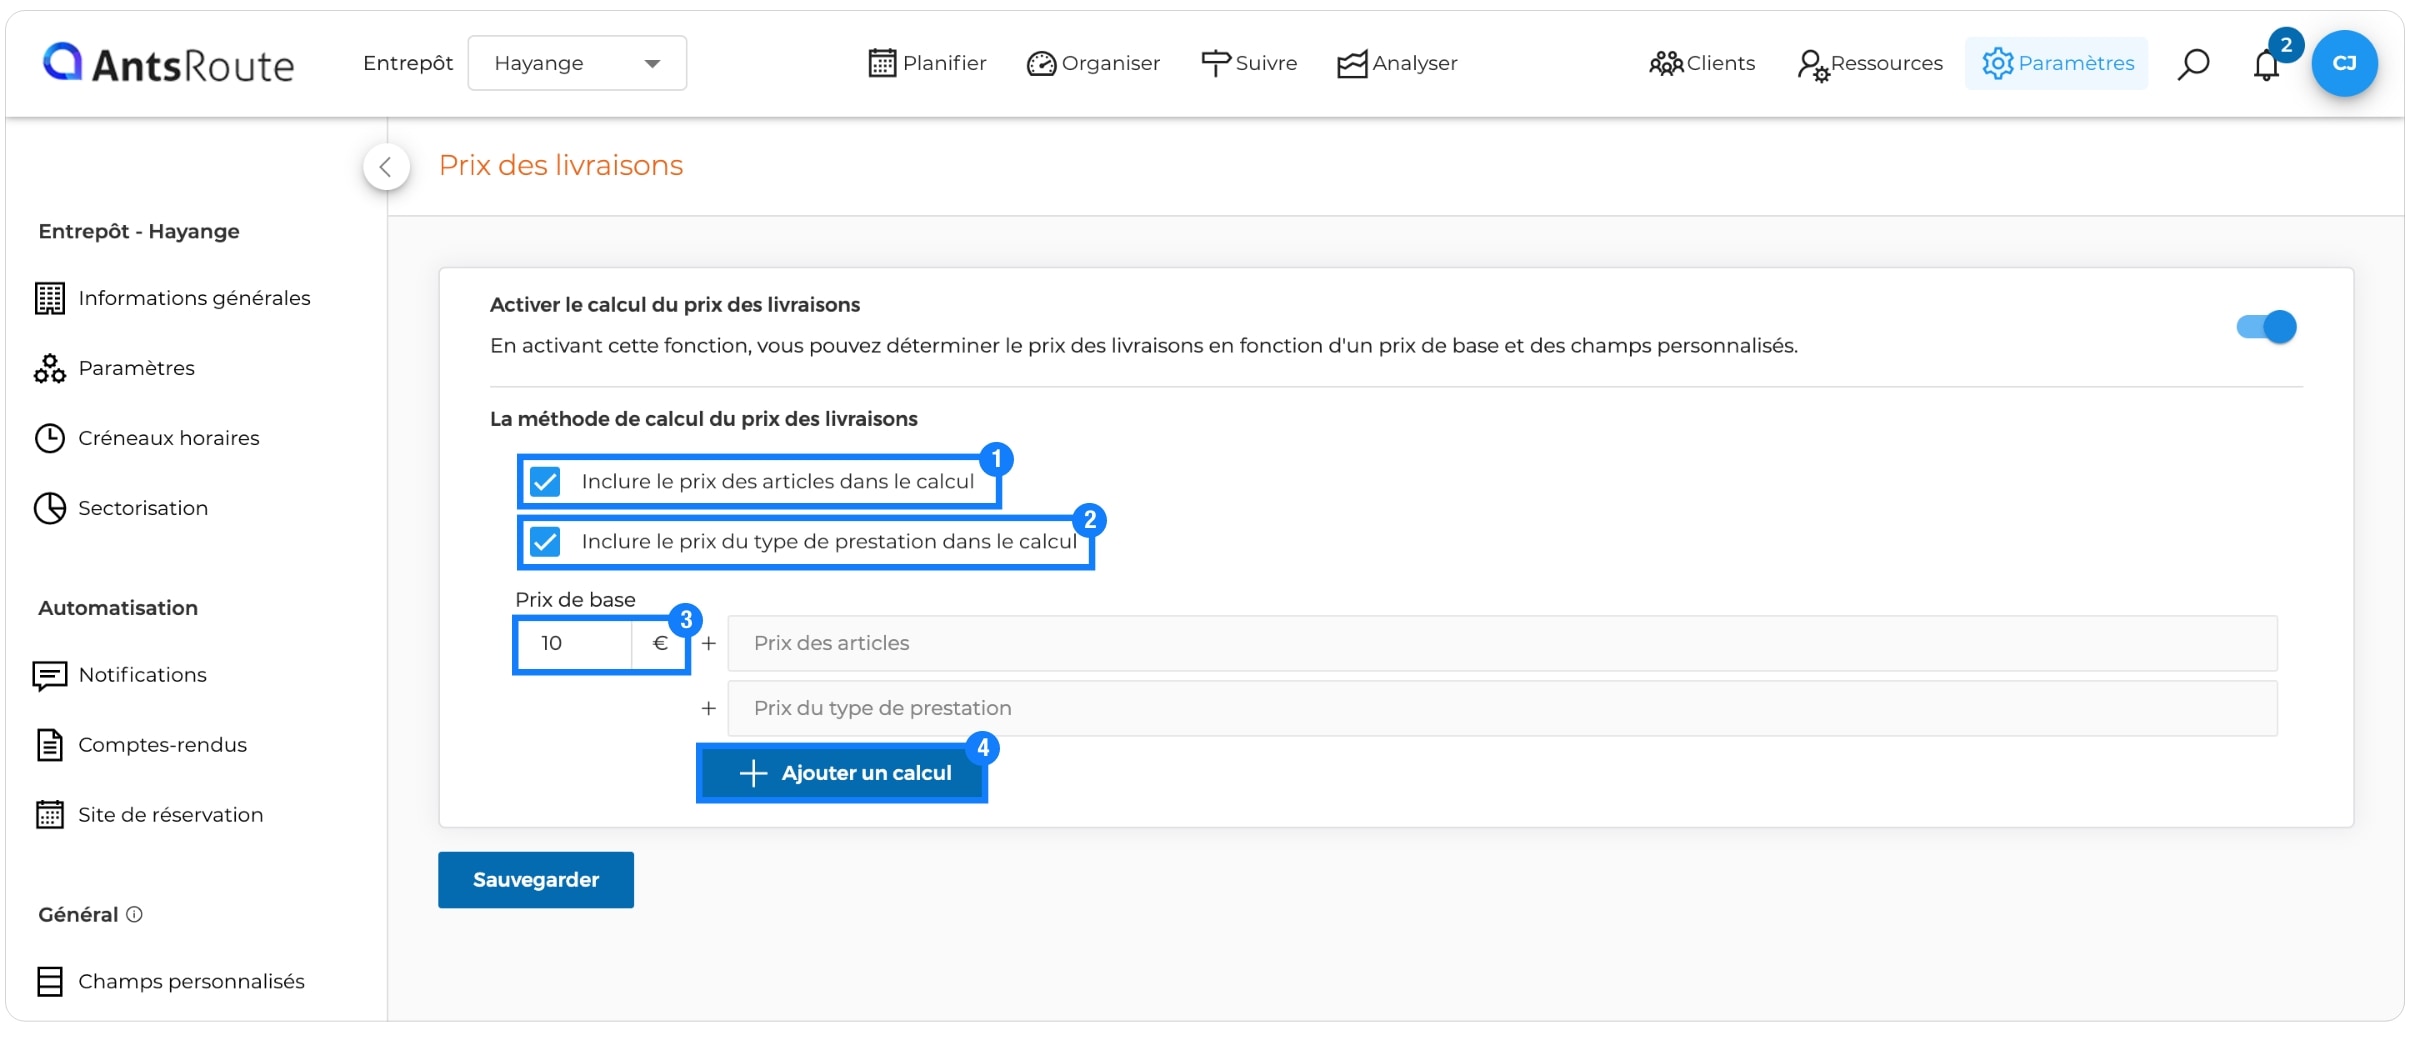Open the Hayange warehouse dropdown
The width and height of the screenshot is (2410, 1039).
point(577,63)
